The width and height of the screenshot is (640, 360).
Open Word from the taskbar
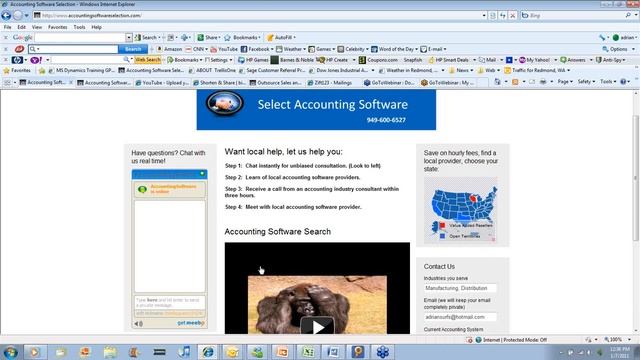tap(332, 352)
